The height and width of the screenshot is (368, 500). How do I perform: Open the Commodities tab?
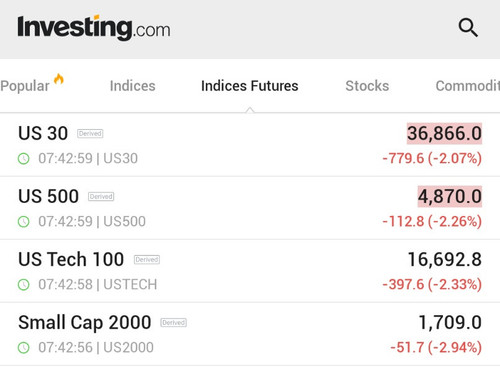(x=468, y=86)
